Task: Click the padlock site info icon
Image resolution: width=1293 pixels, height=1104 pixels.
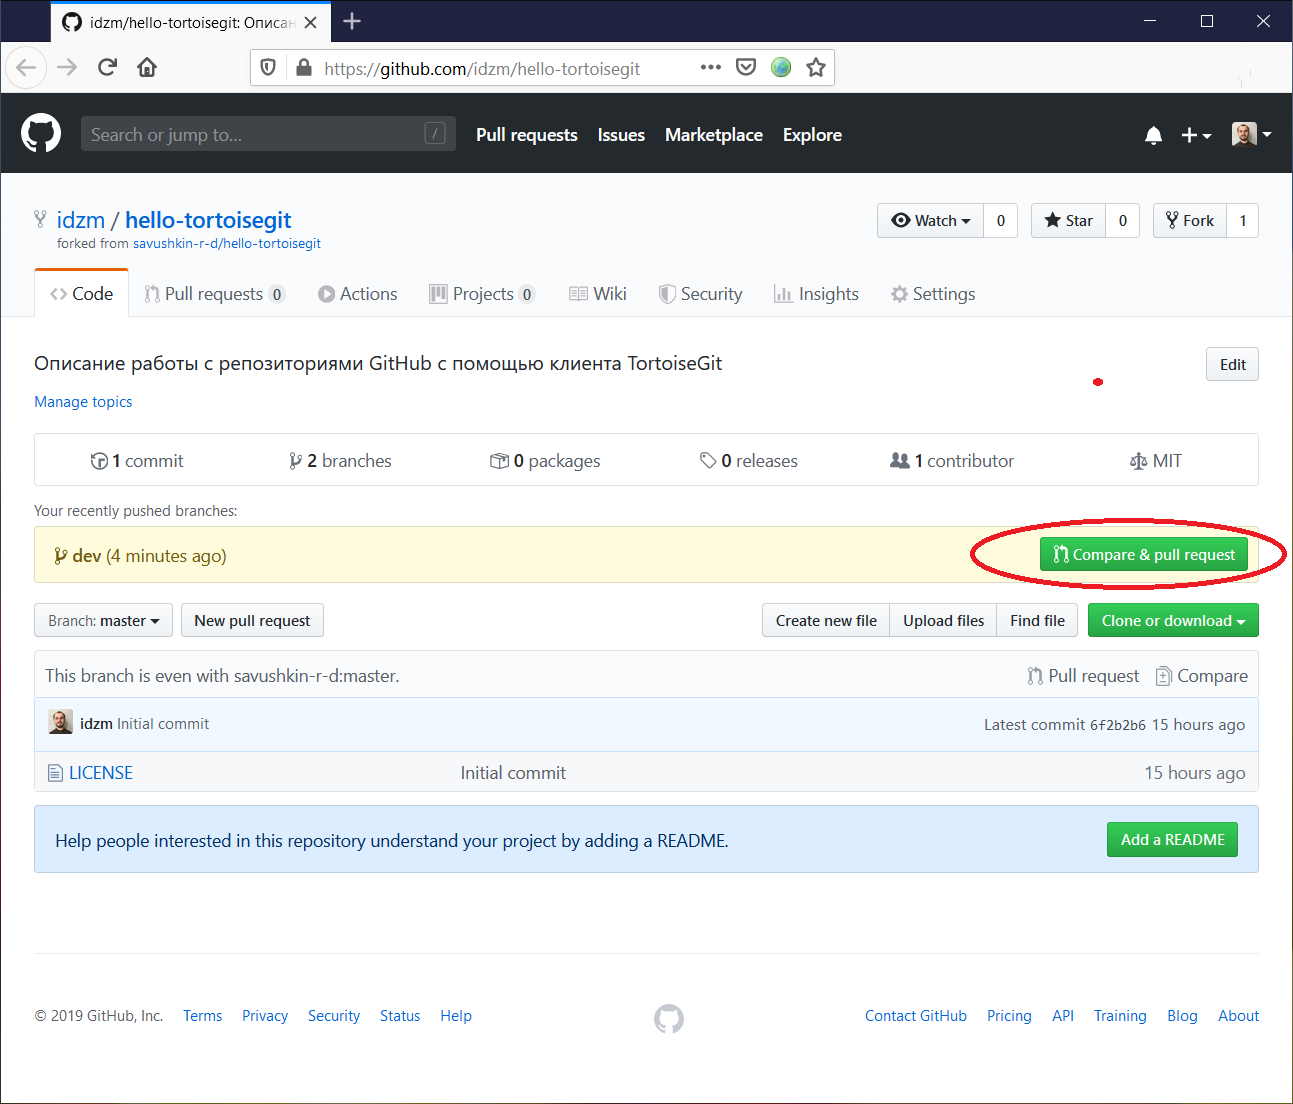Action: 303,68
